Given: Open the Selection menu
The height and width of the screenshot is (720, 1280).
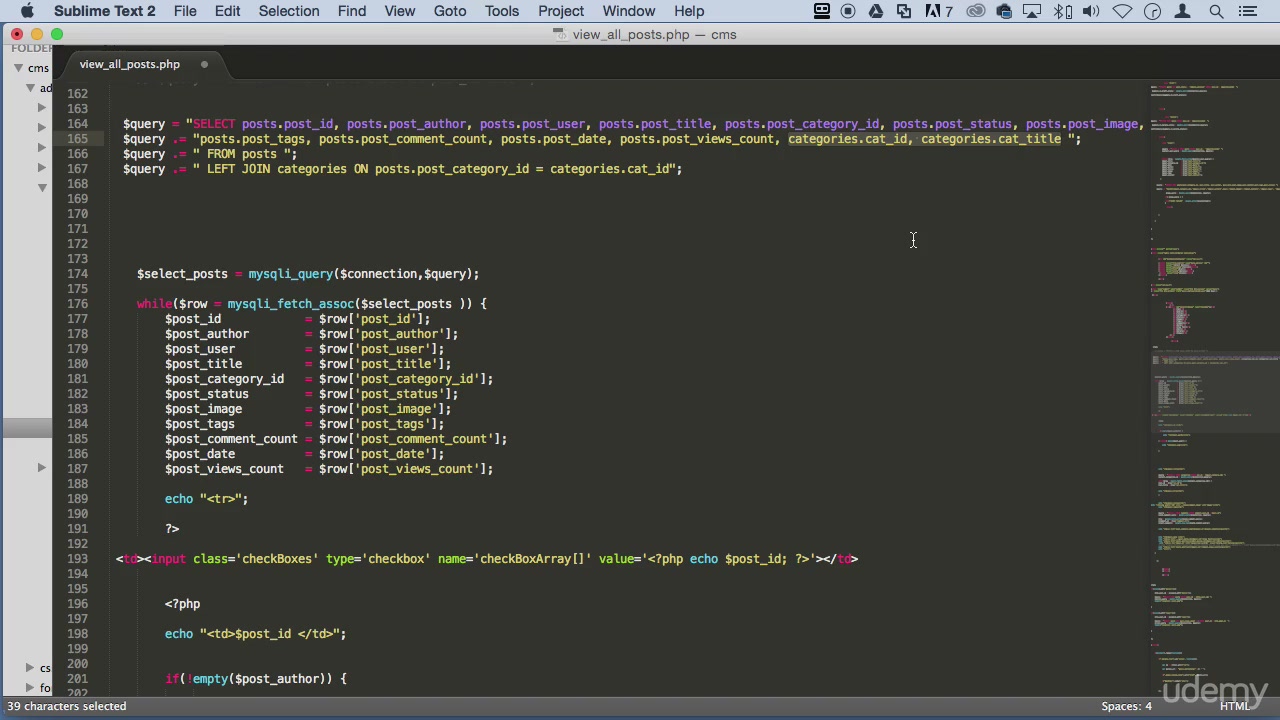Looking at the screenshot, I should [x=289, y=11].
